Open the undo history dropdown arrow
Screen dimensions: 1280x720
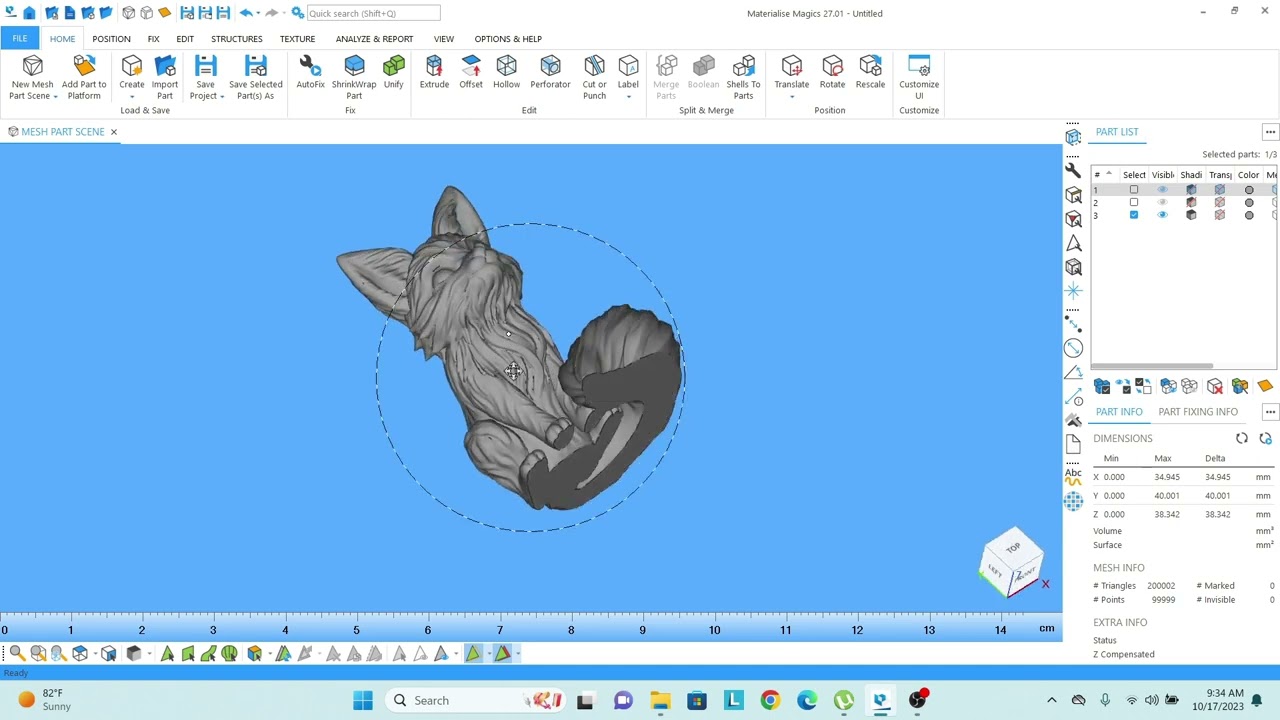click(x=258, y=13)
